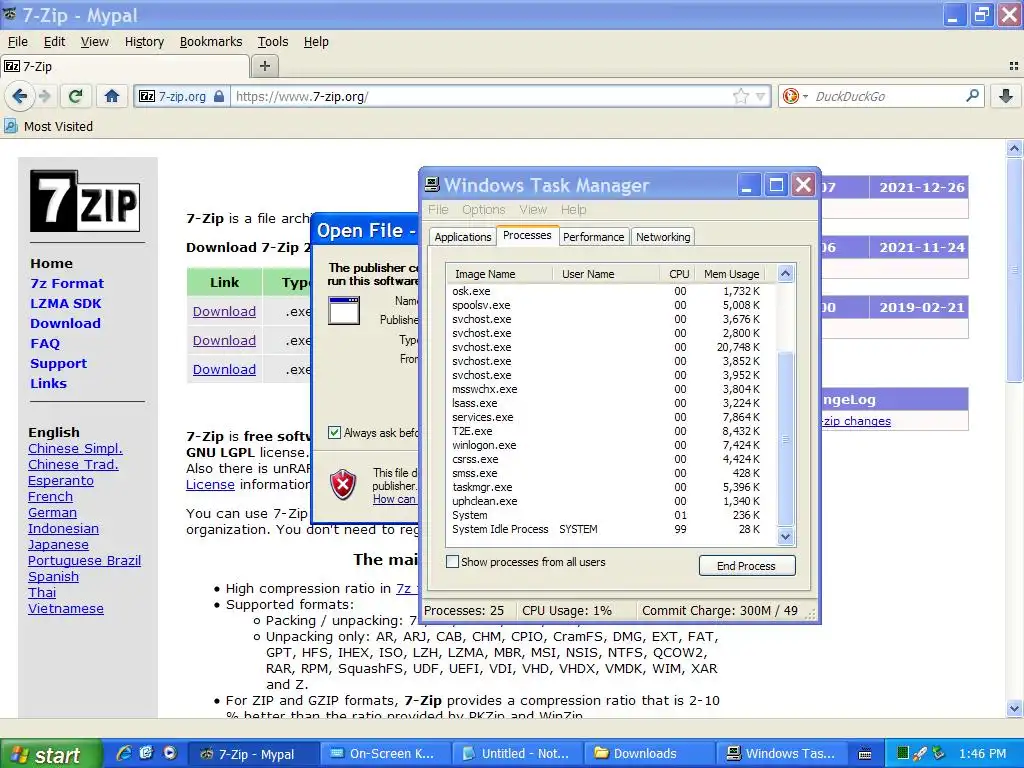The height and width of the screenshot is (768, 1024).
Task: Open Task Manager View menu
Action: click(533, 210)
